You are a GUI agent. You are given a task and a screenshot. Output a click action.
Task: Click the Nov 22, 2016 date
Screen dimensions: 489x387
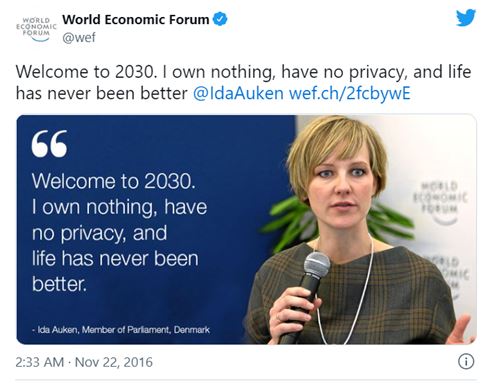(114, 362)
